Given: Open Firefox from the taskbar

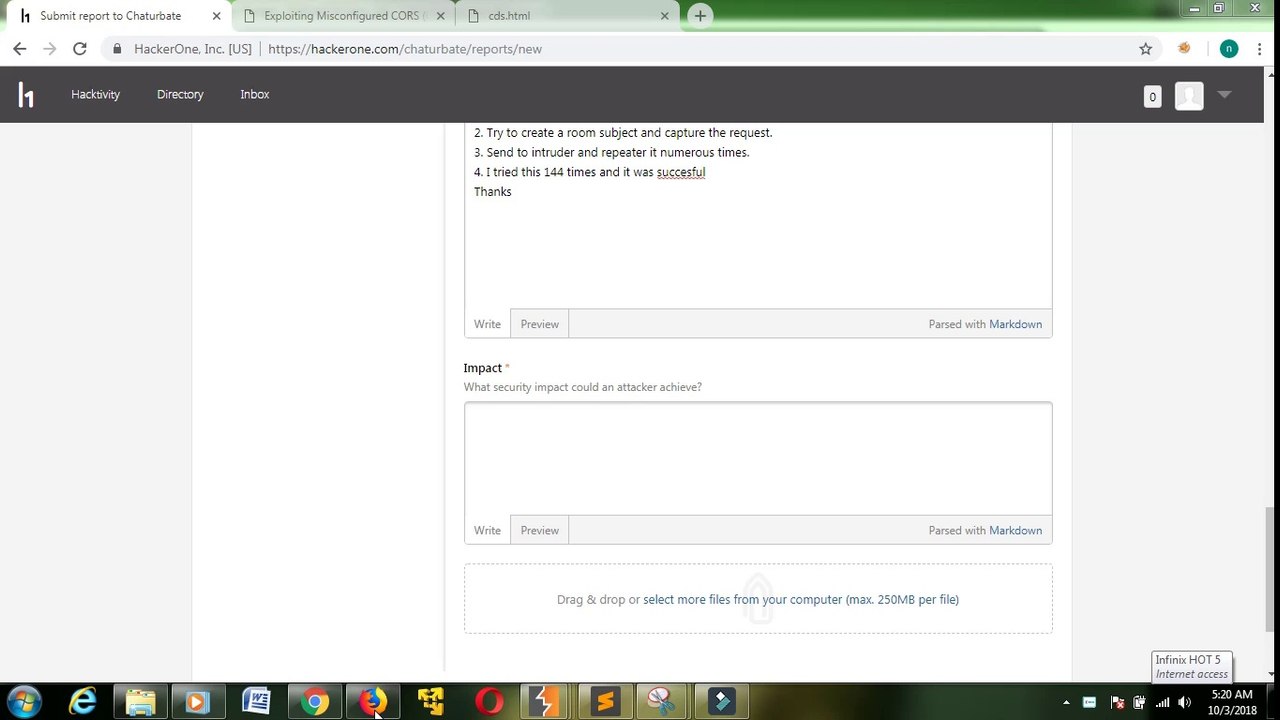Looking at the screenshot, I should click(373, 701).
